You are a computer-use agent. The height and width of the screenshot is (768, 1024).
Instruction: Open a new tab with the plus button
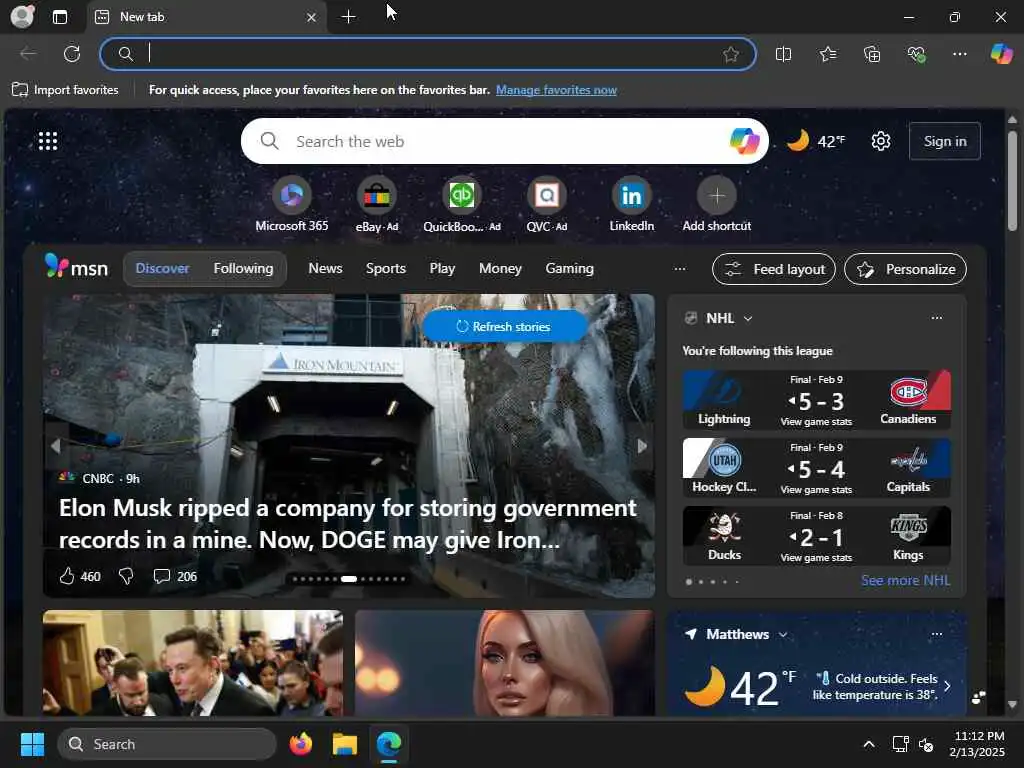pyautogui.click(x=349, y=17)
